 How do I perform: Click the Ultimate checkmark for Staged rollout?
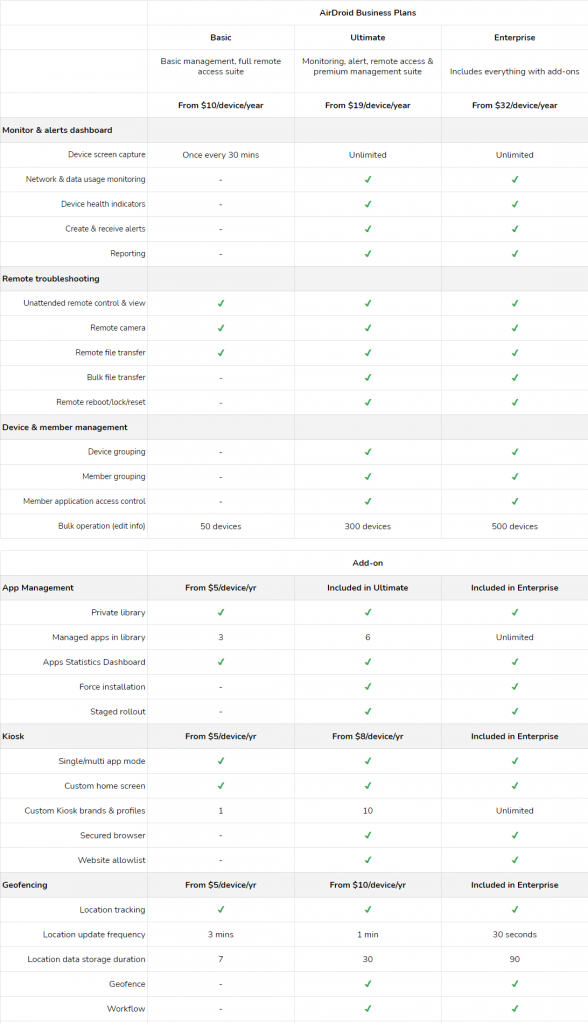[368, 711]
